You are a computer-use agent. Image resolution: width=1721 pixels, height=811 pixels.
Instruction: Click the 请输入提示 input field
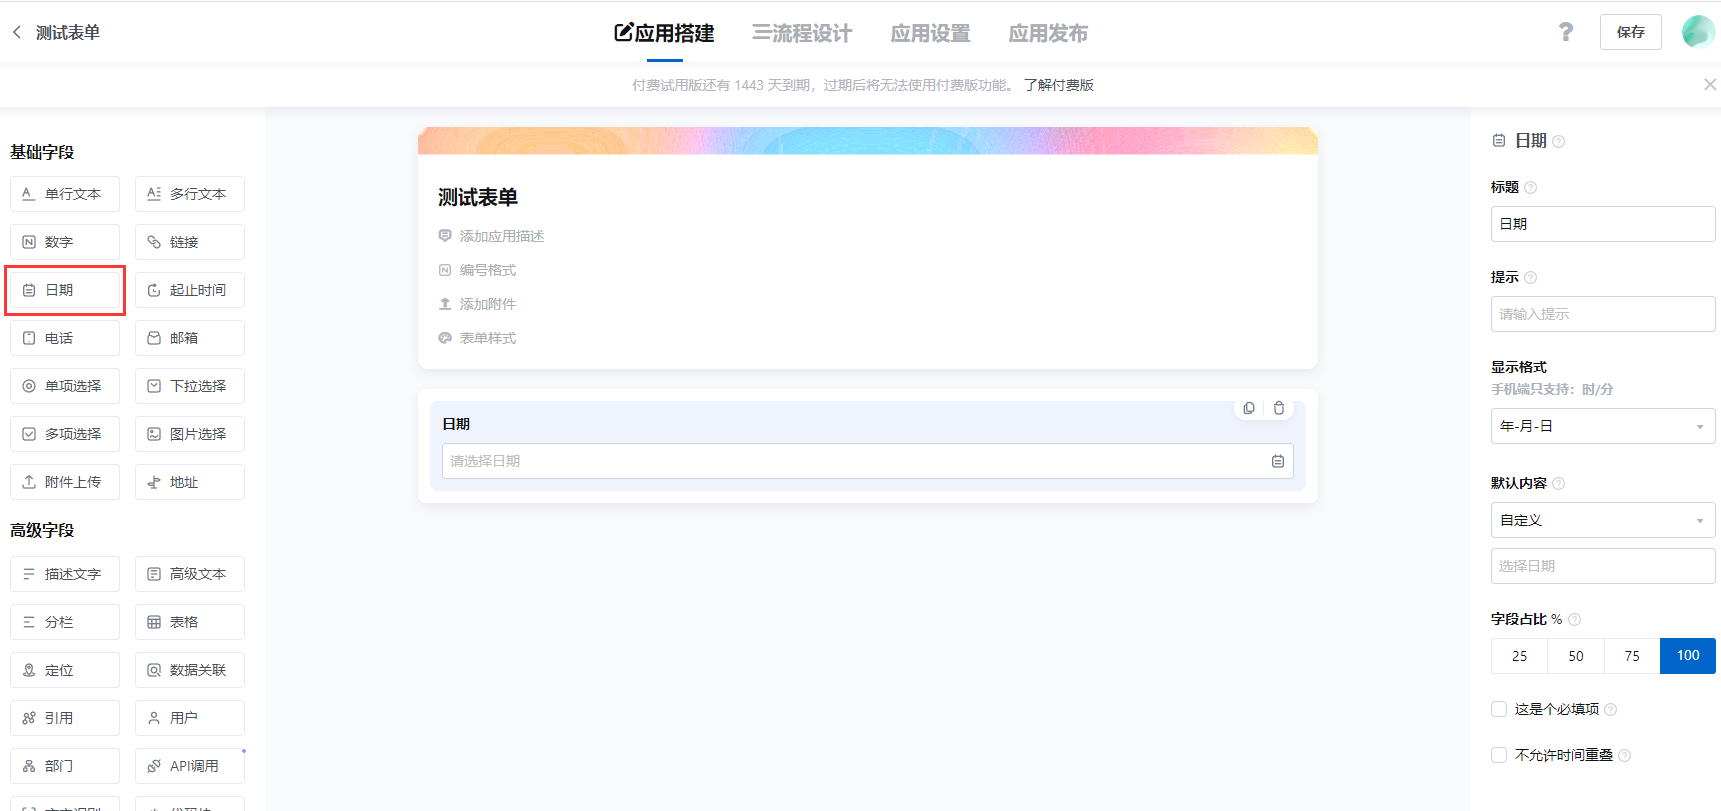click(1602, 314)
